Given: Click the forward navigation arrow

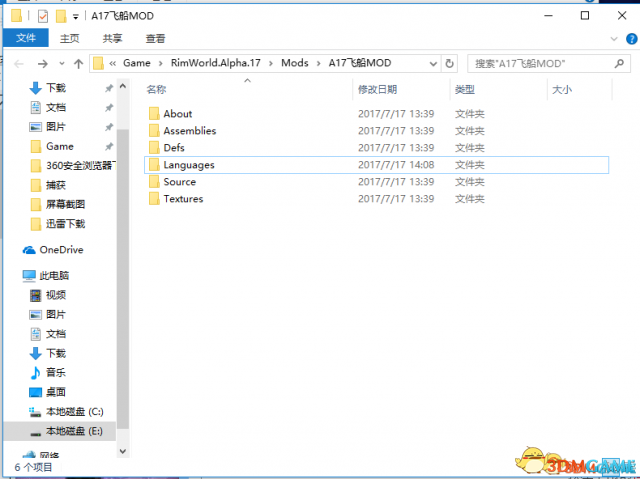Looking at the screenshot, I should [42, 64].
